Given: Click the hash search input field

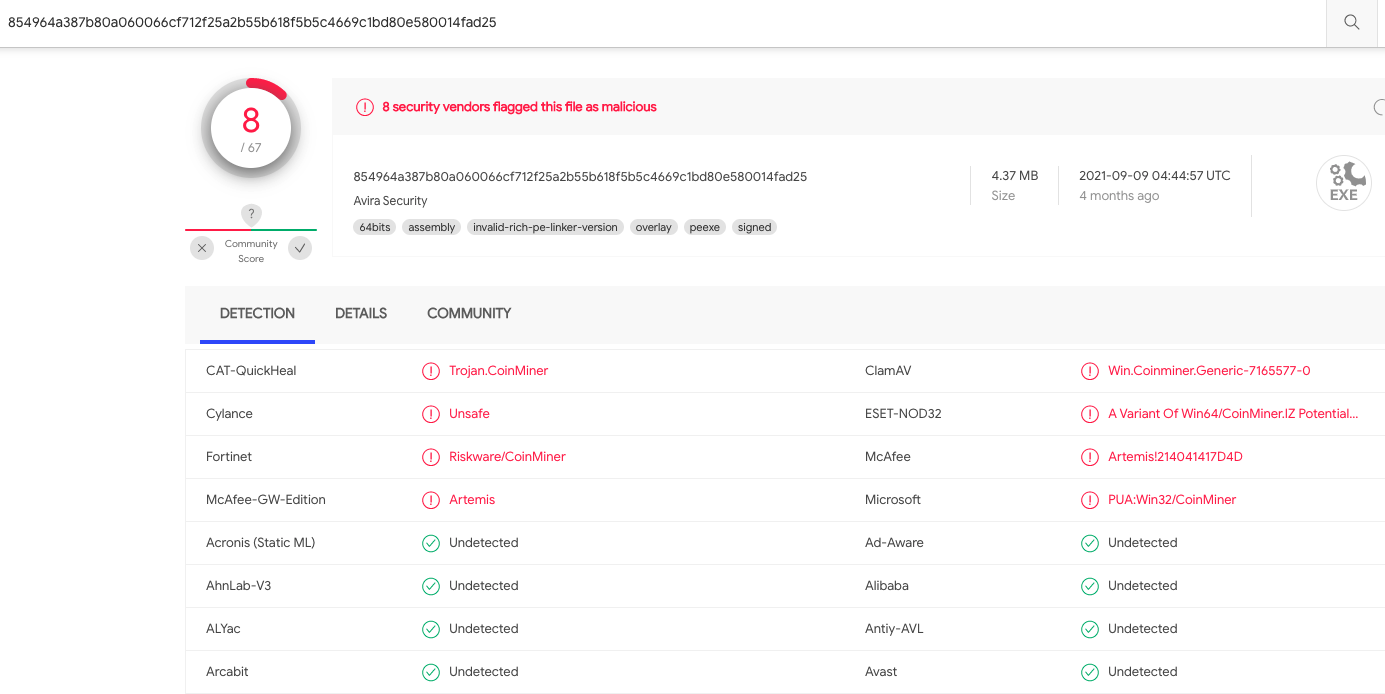Looking at the screenshot, I should pos(660,23).
